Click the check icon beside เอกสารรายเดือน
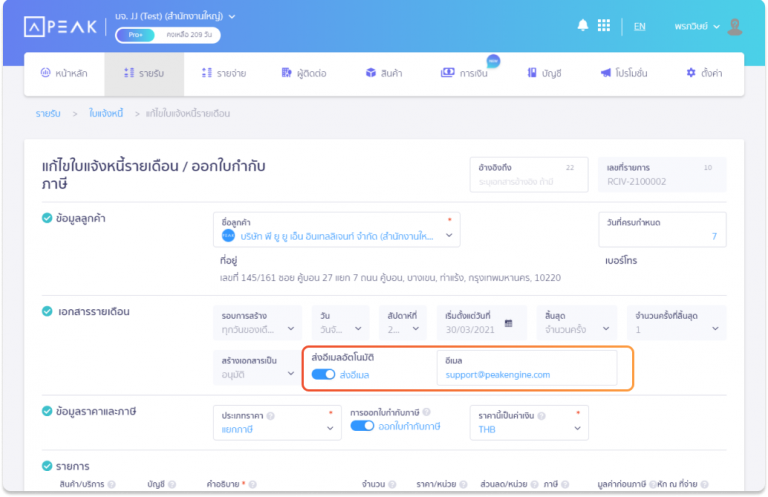 47,311
